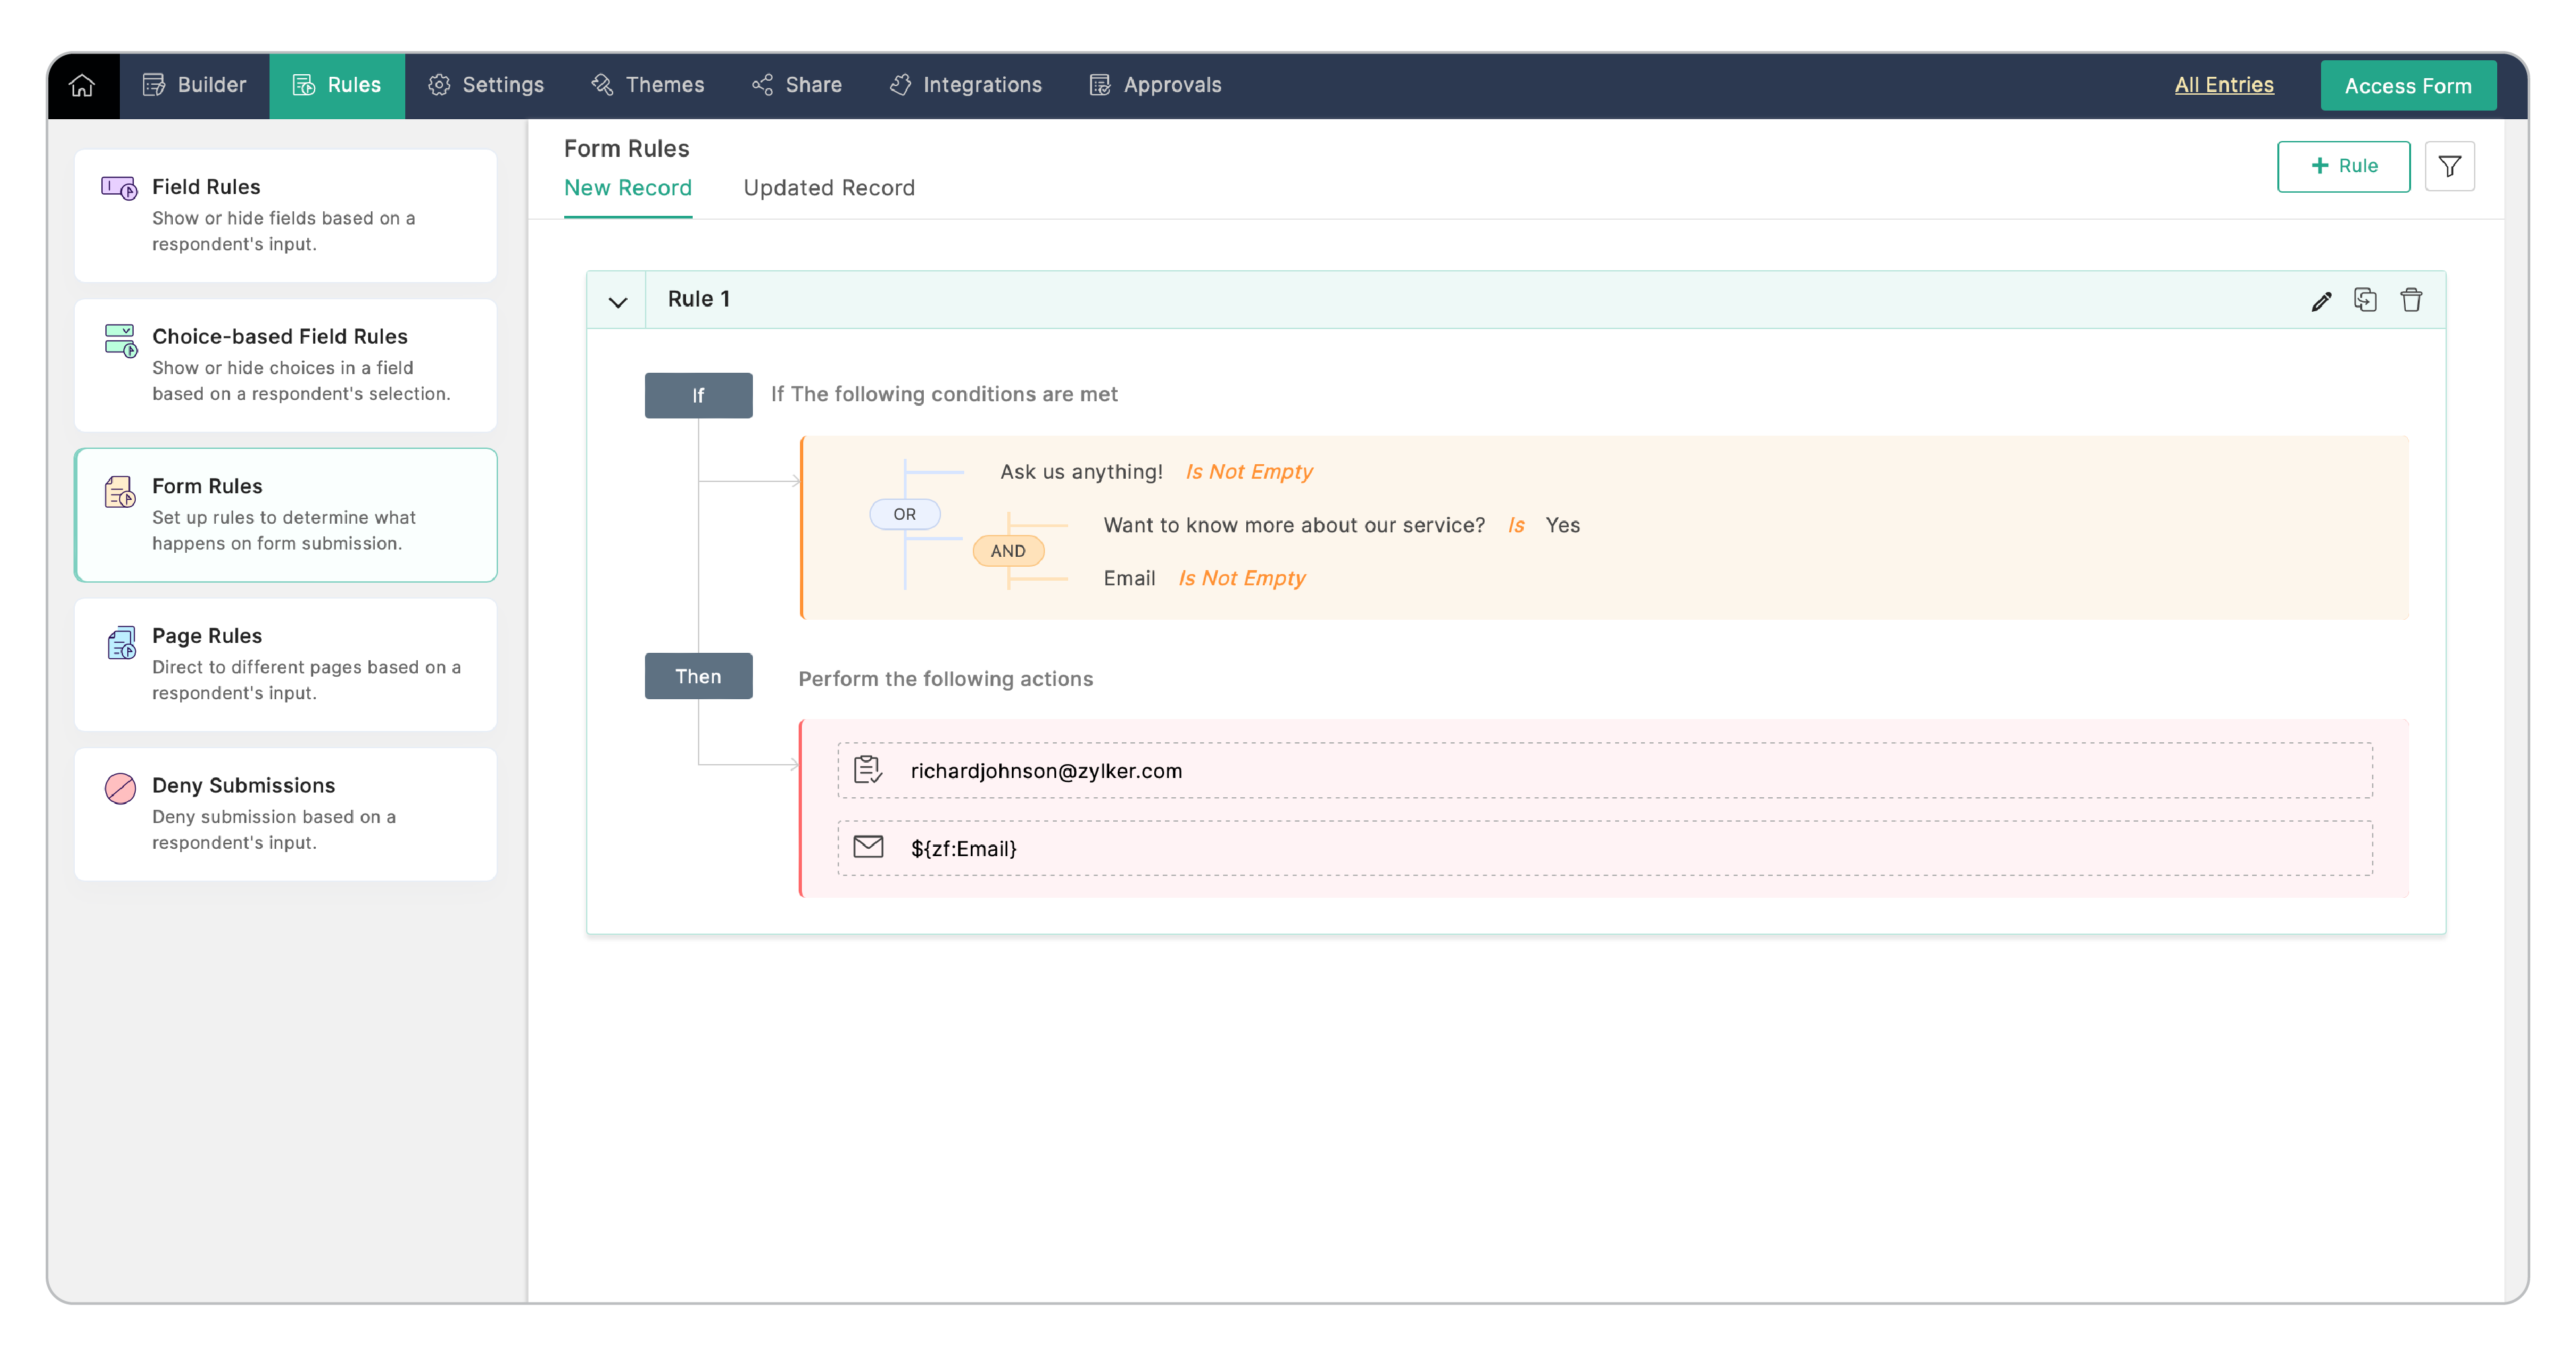
Task: Select the New Record tab
Action: 627,188
